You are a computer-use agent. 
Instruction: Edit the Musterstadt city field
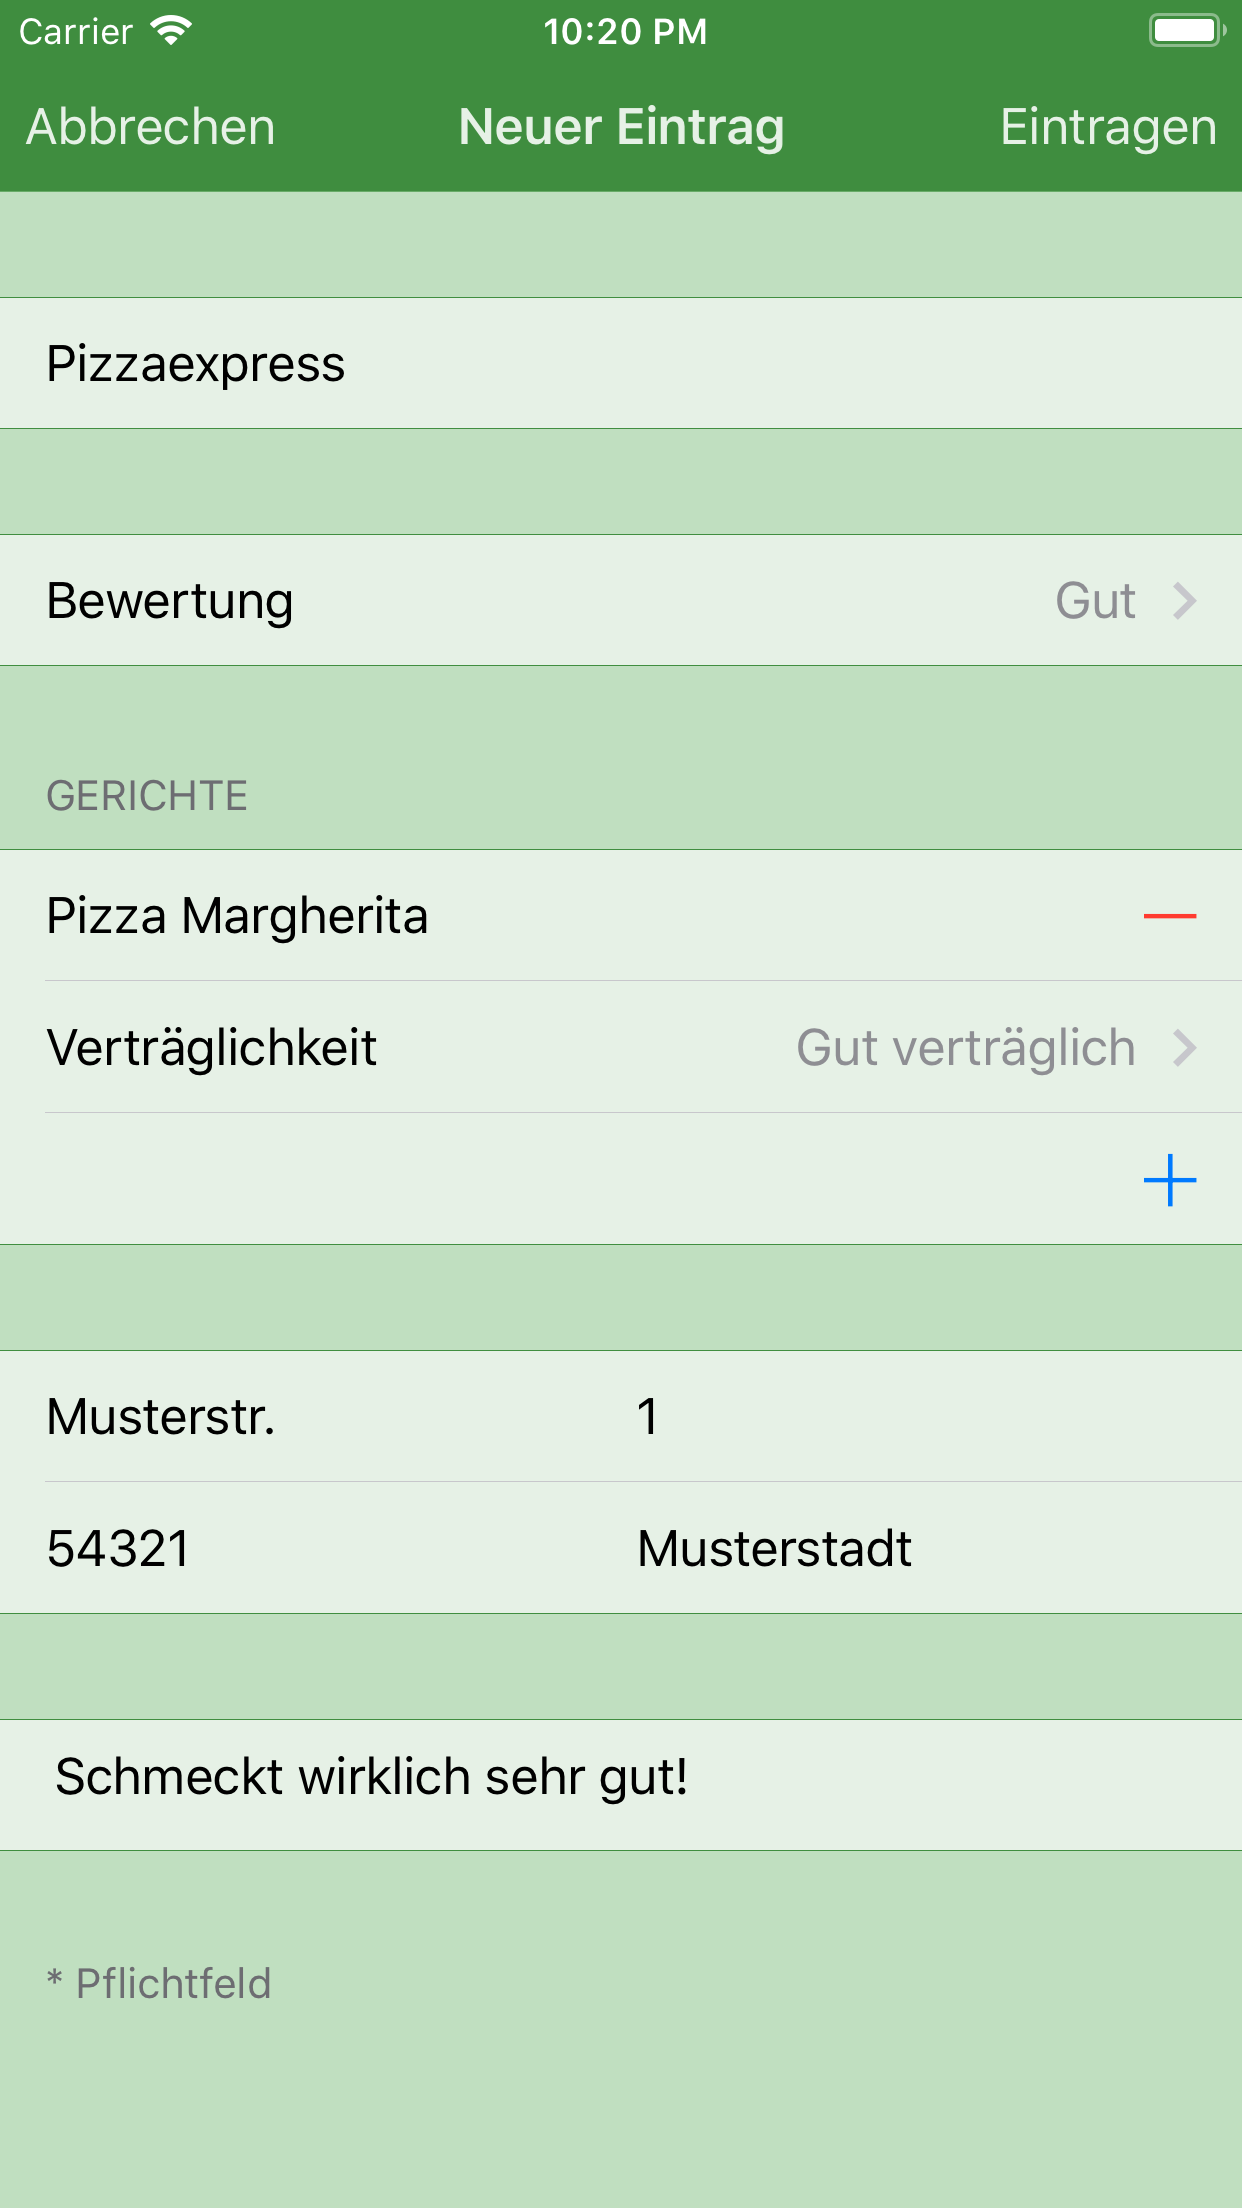coord(900,1549)
